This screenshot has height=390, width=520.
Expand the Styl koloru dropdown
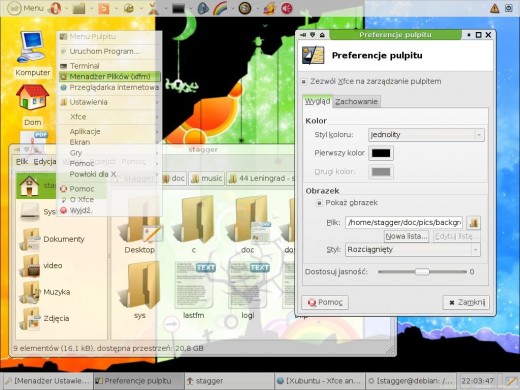point(426,135)
